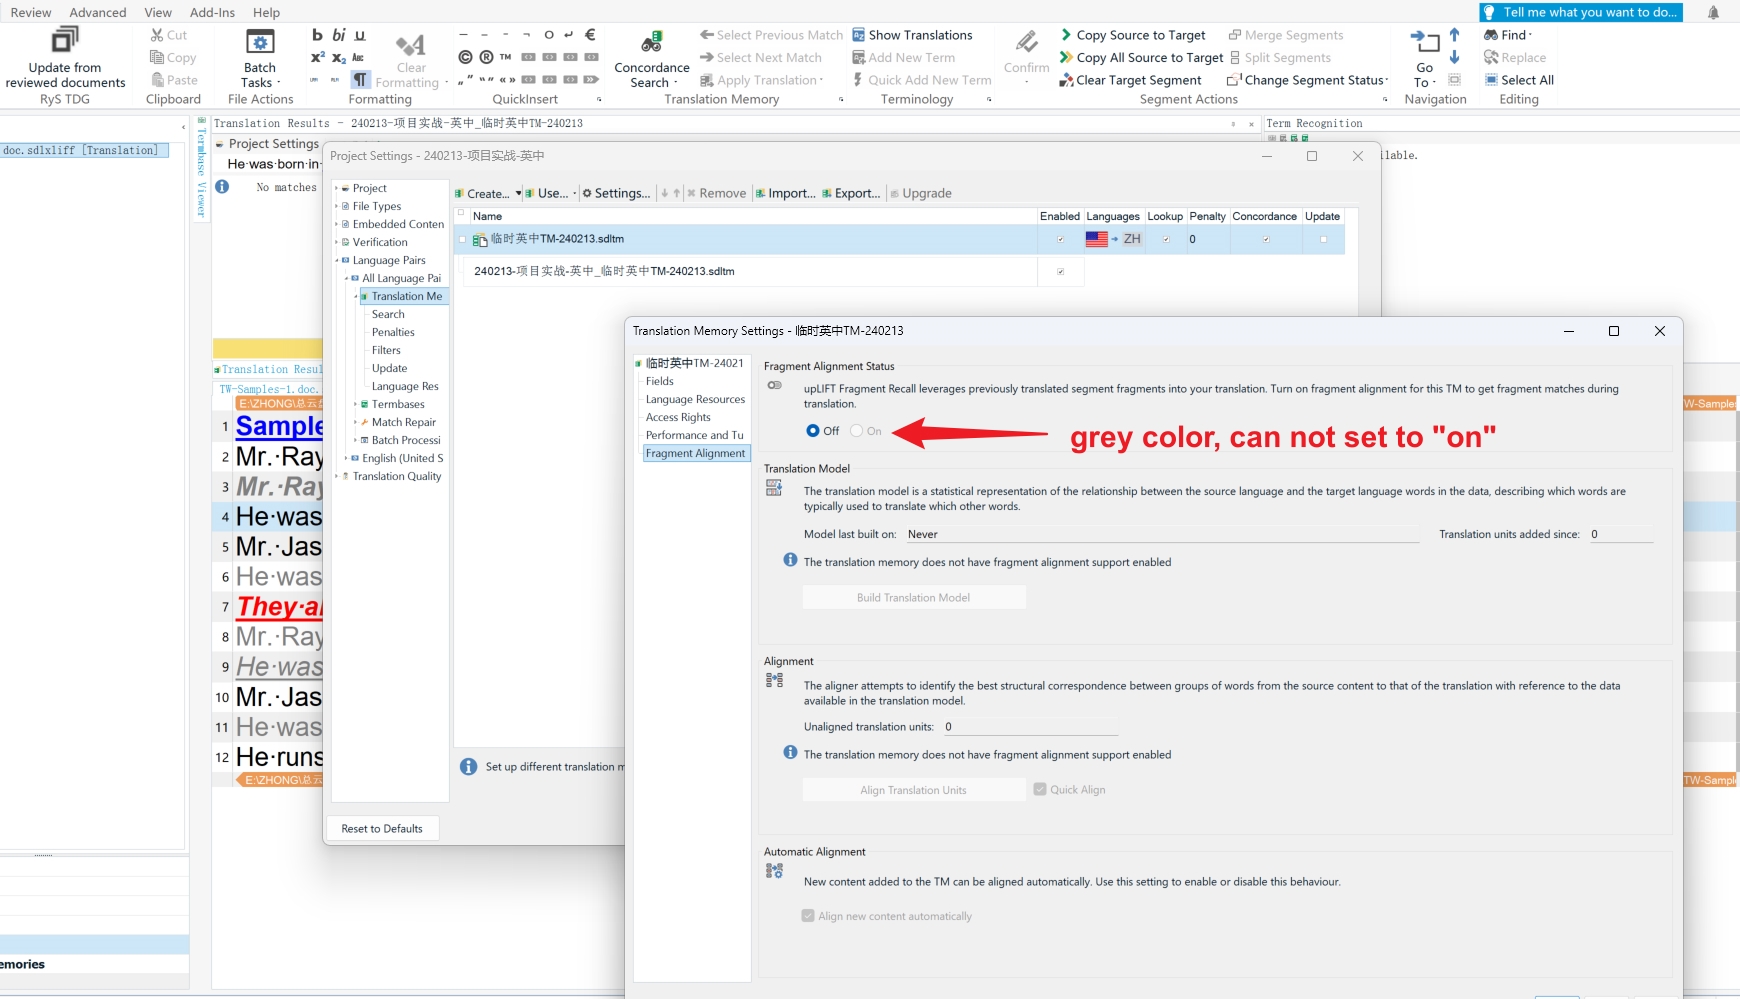Expand the File Types tree node

pos(336,206)
